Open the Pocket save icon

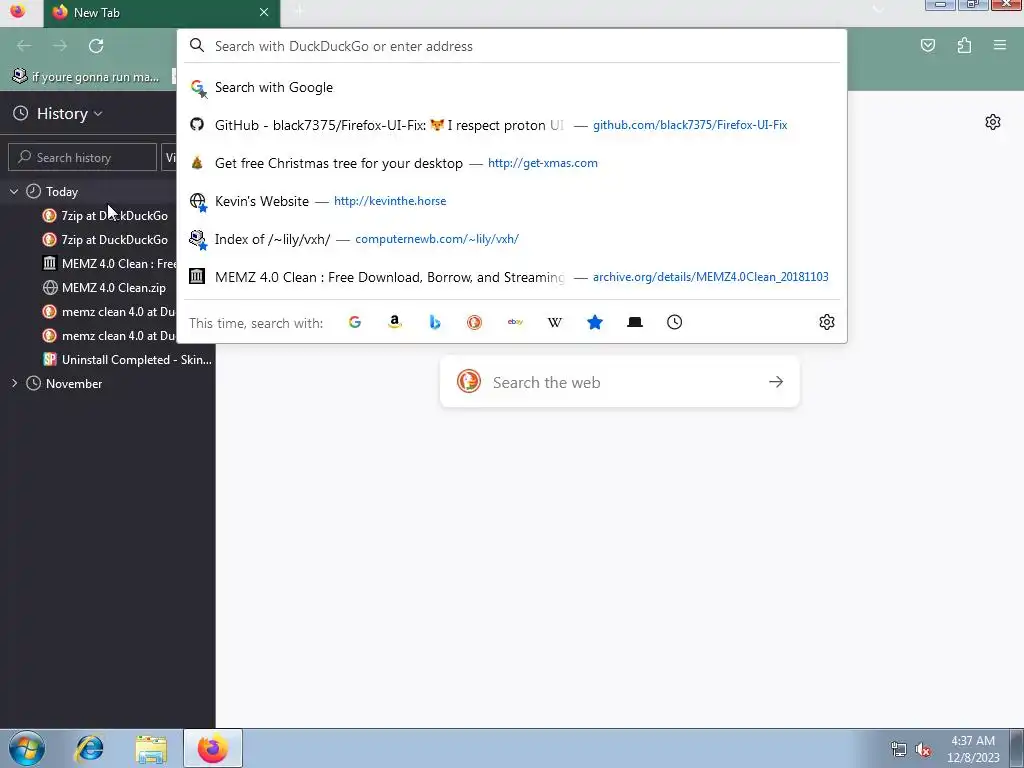click(x=928, y=45)
